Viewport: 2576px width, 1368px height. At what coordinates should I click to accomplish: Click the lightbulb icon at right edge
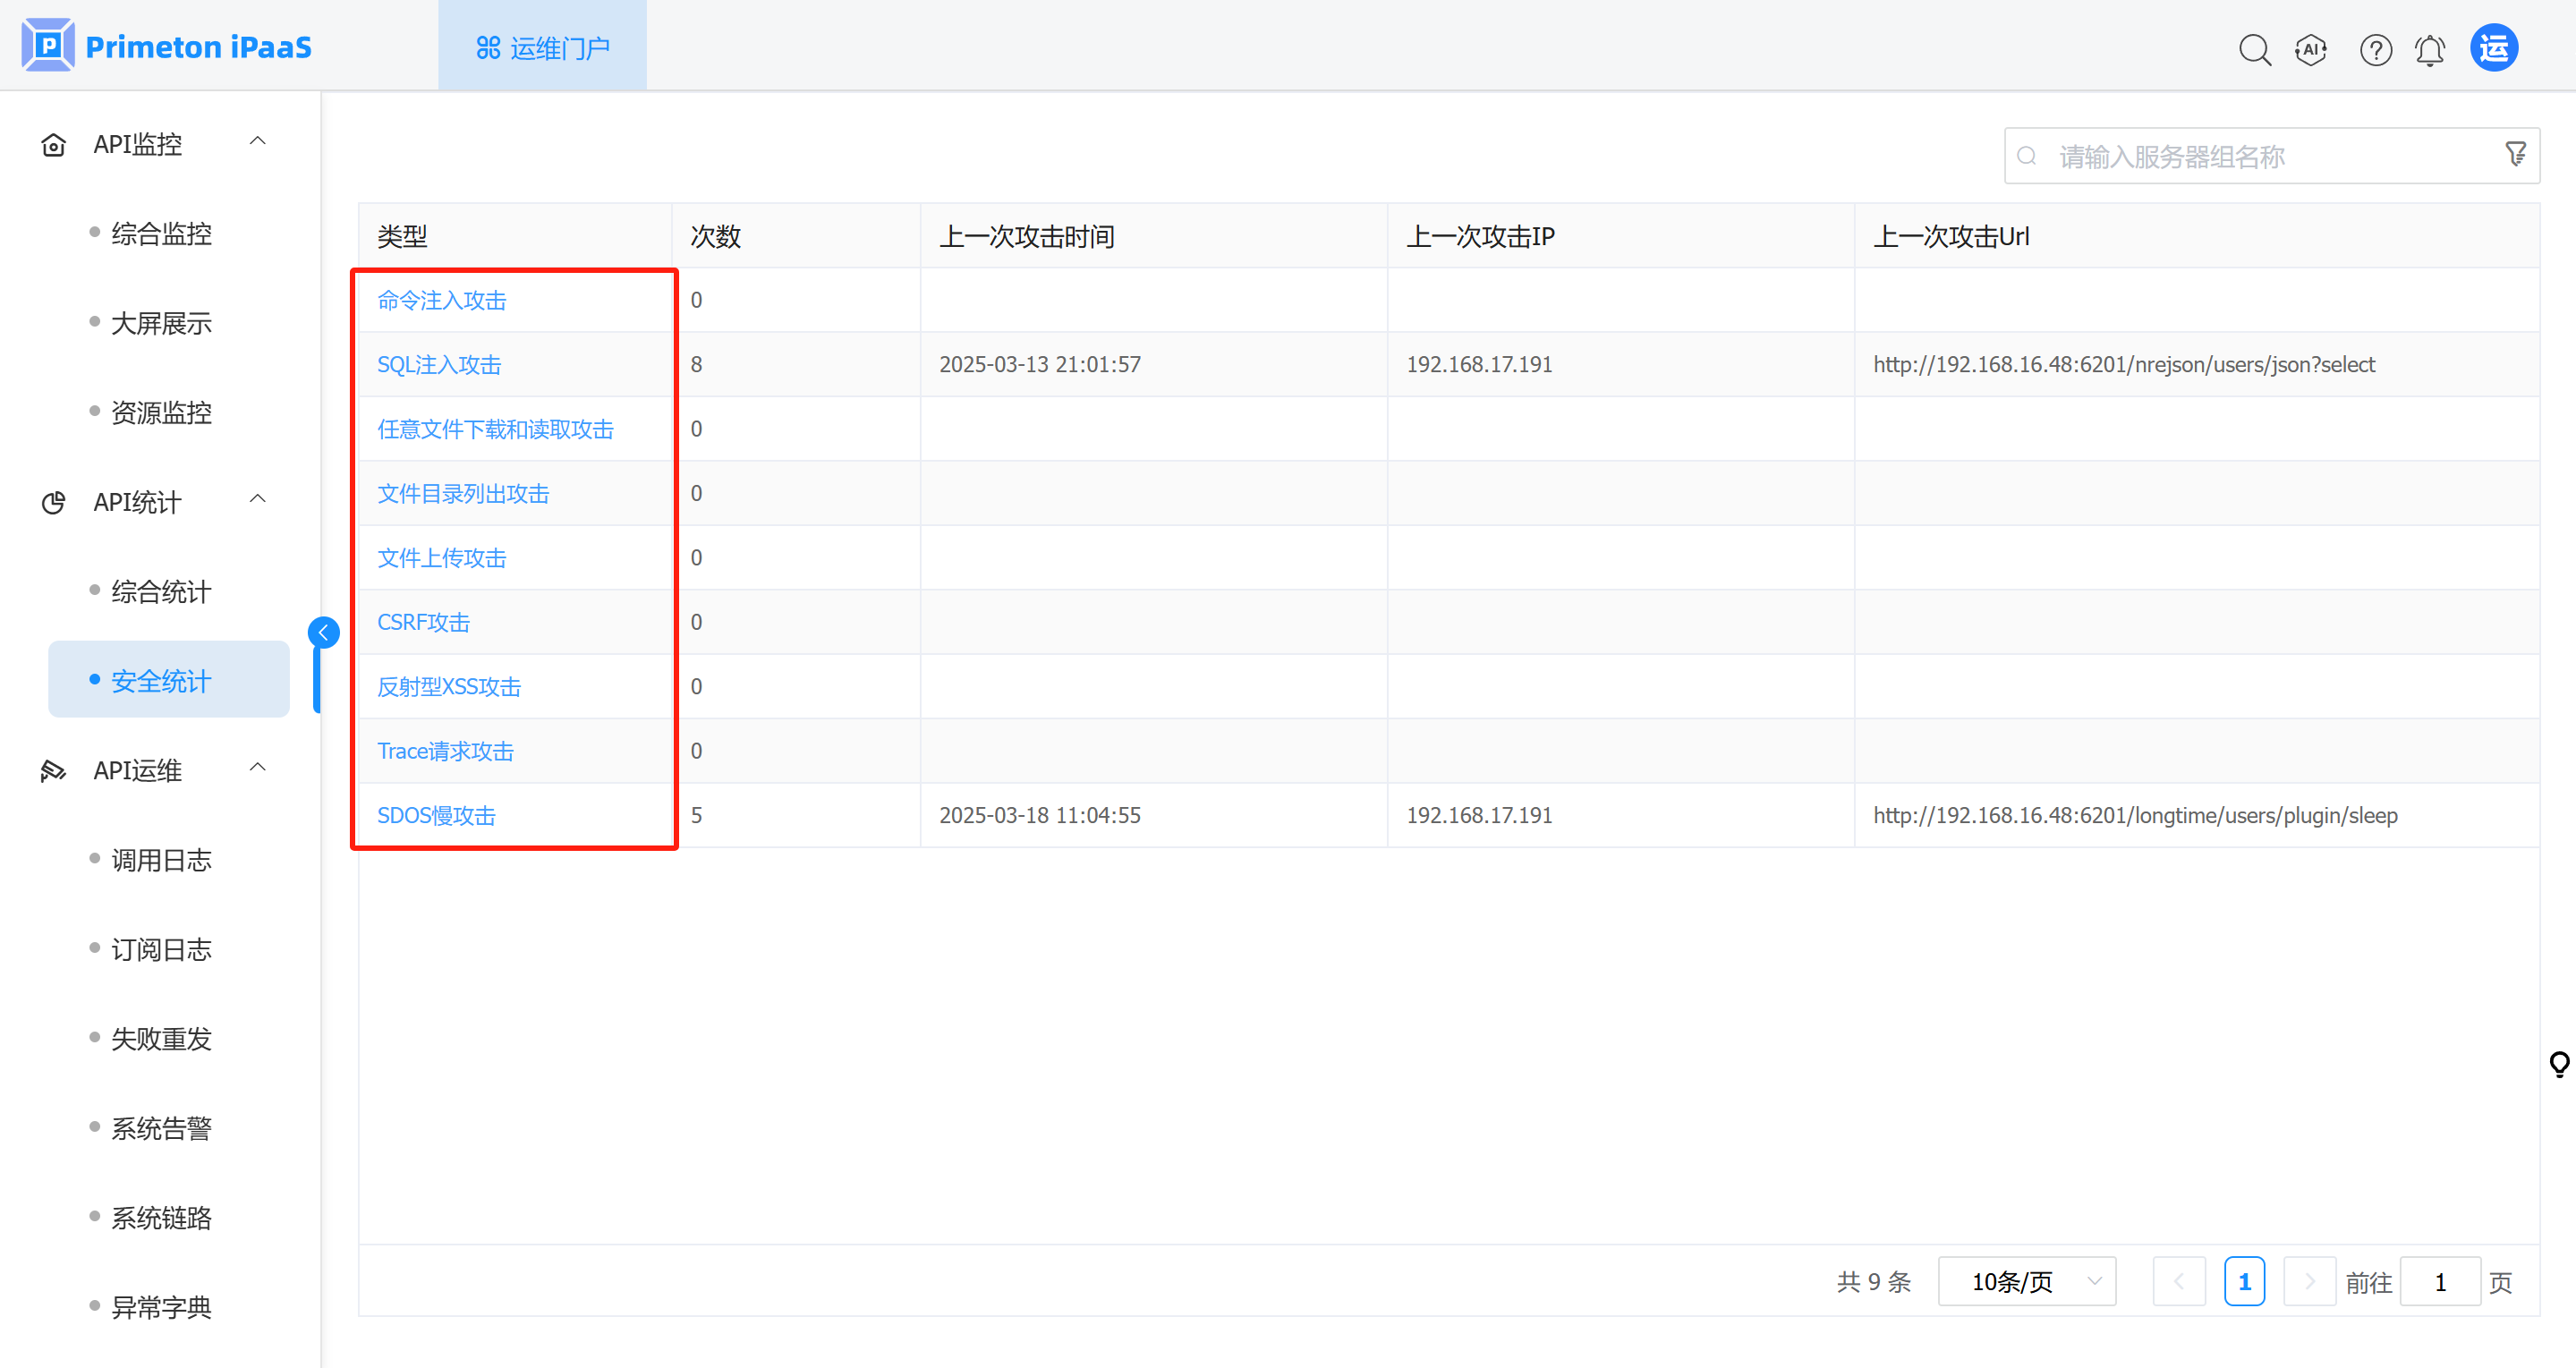(x=2559, y=1064)
